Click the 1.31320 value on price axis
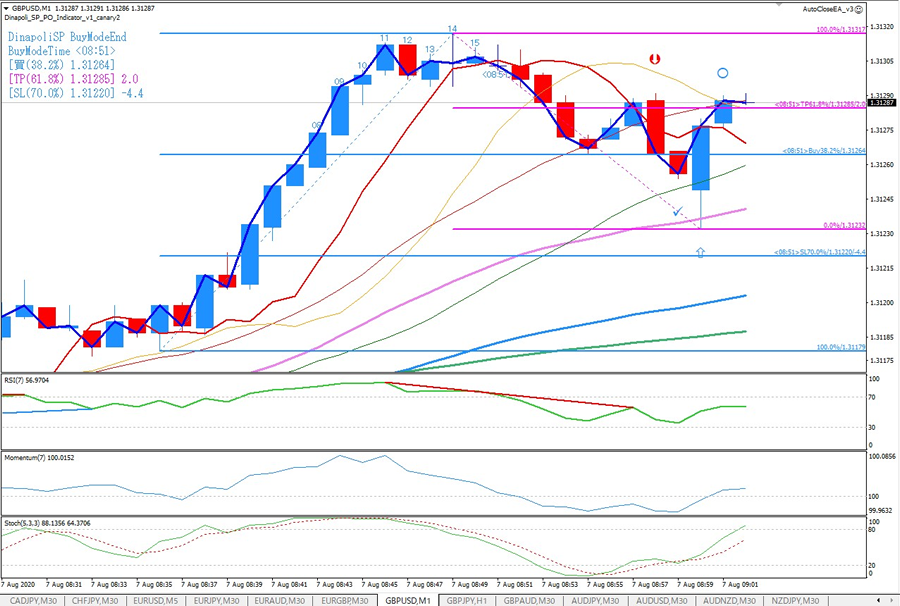This screenshot has width=900, height=606. pos(882,27)
